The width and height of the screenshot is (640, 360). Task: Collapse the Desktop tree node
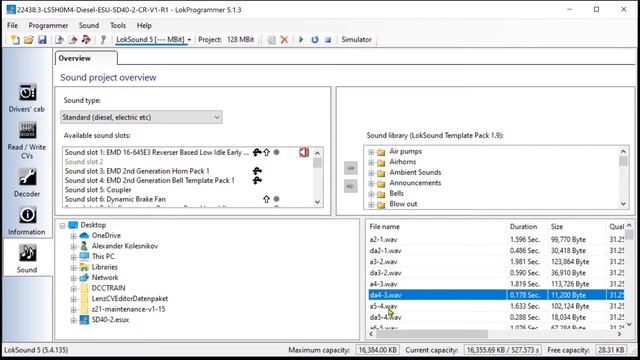click(x=62, y=225)
